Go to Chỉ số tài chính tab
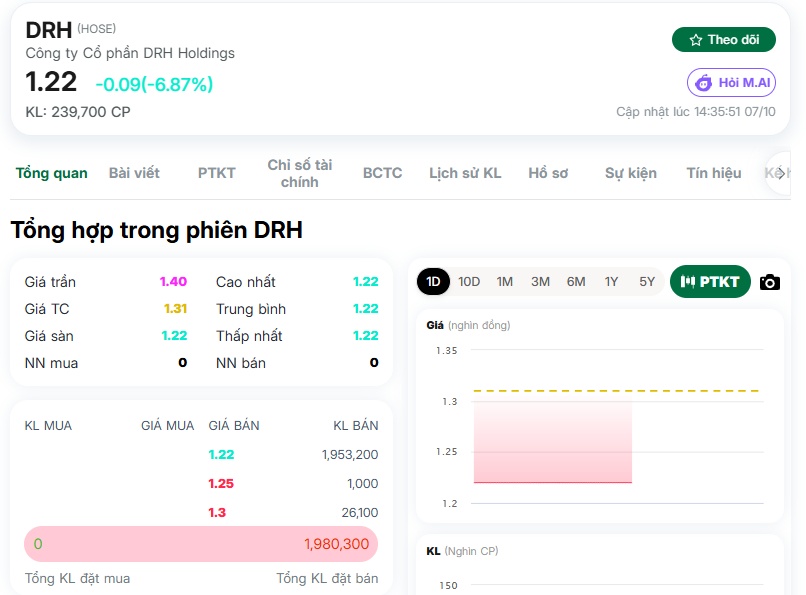This screenshot has width=806, height=595. click(300, 173)
